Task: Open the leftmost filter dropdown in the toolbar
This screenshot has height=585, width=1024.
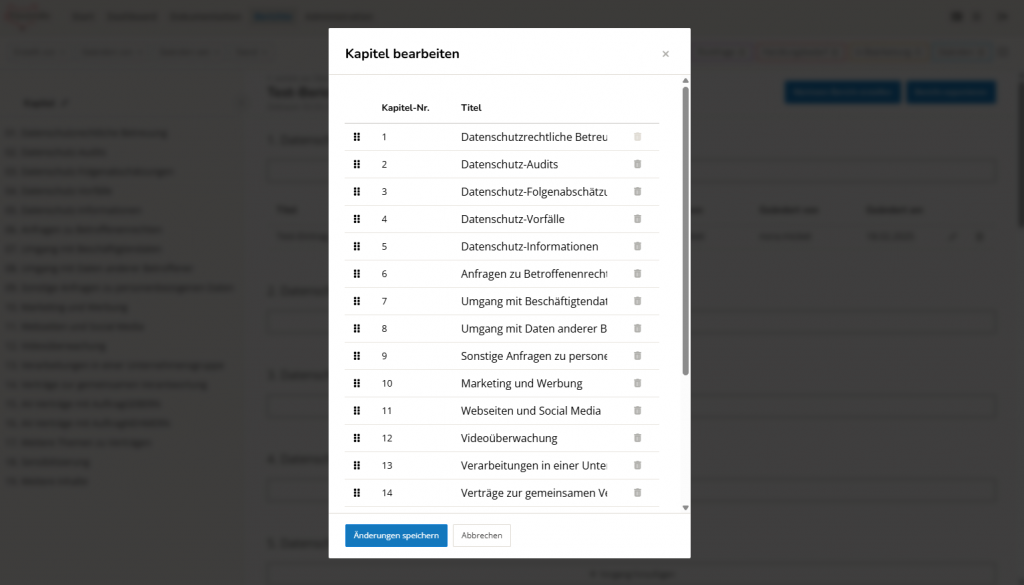Action: pos(35,51)
